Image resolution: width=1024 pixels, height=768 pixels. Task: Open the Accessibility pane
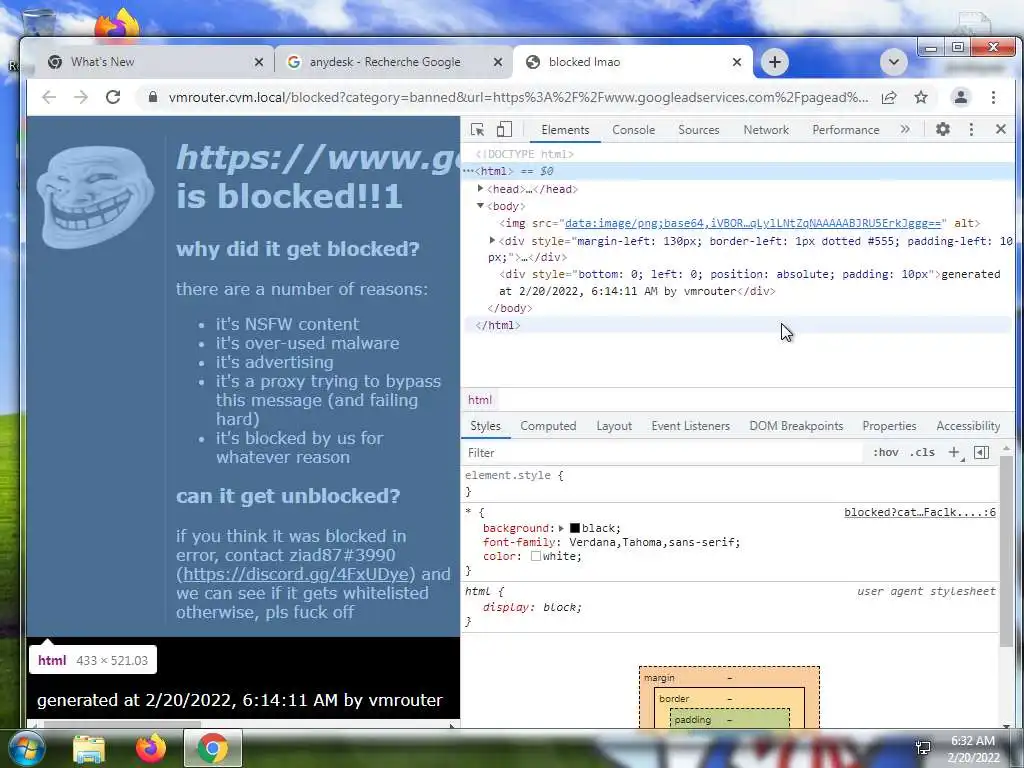click(x=968, y=426)
